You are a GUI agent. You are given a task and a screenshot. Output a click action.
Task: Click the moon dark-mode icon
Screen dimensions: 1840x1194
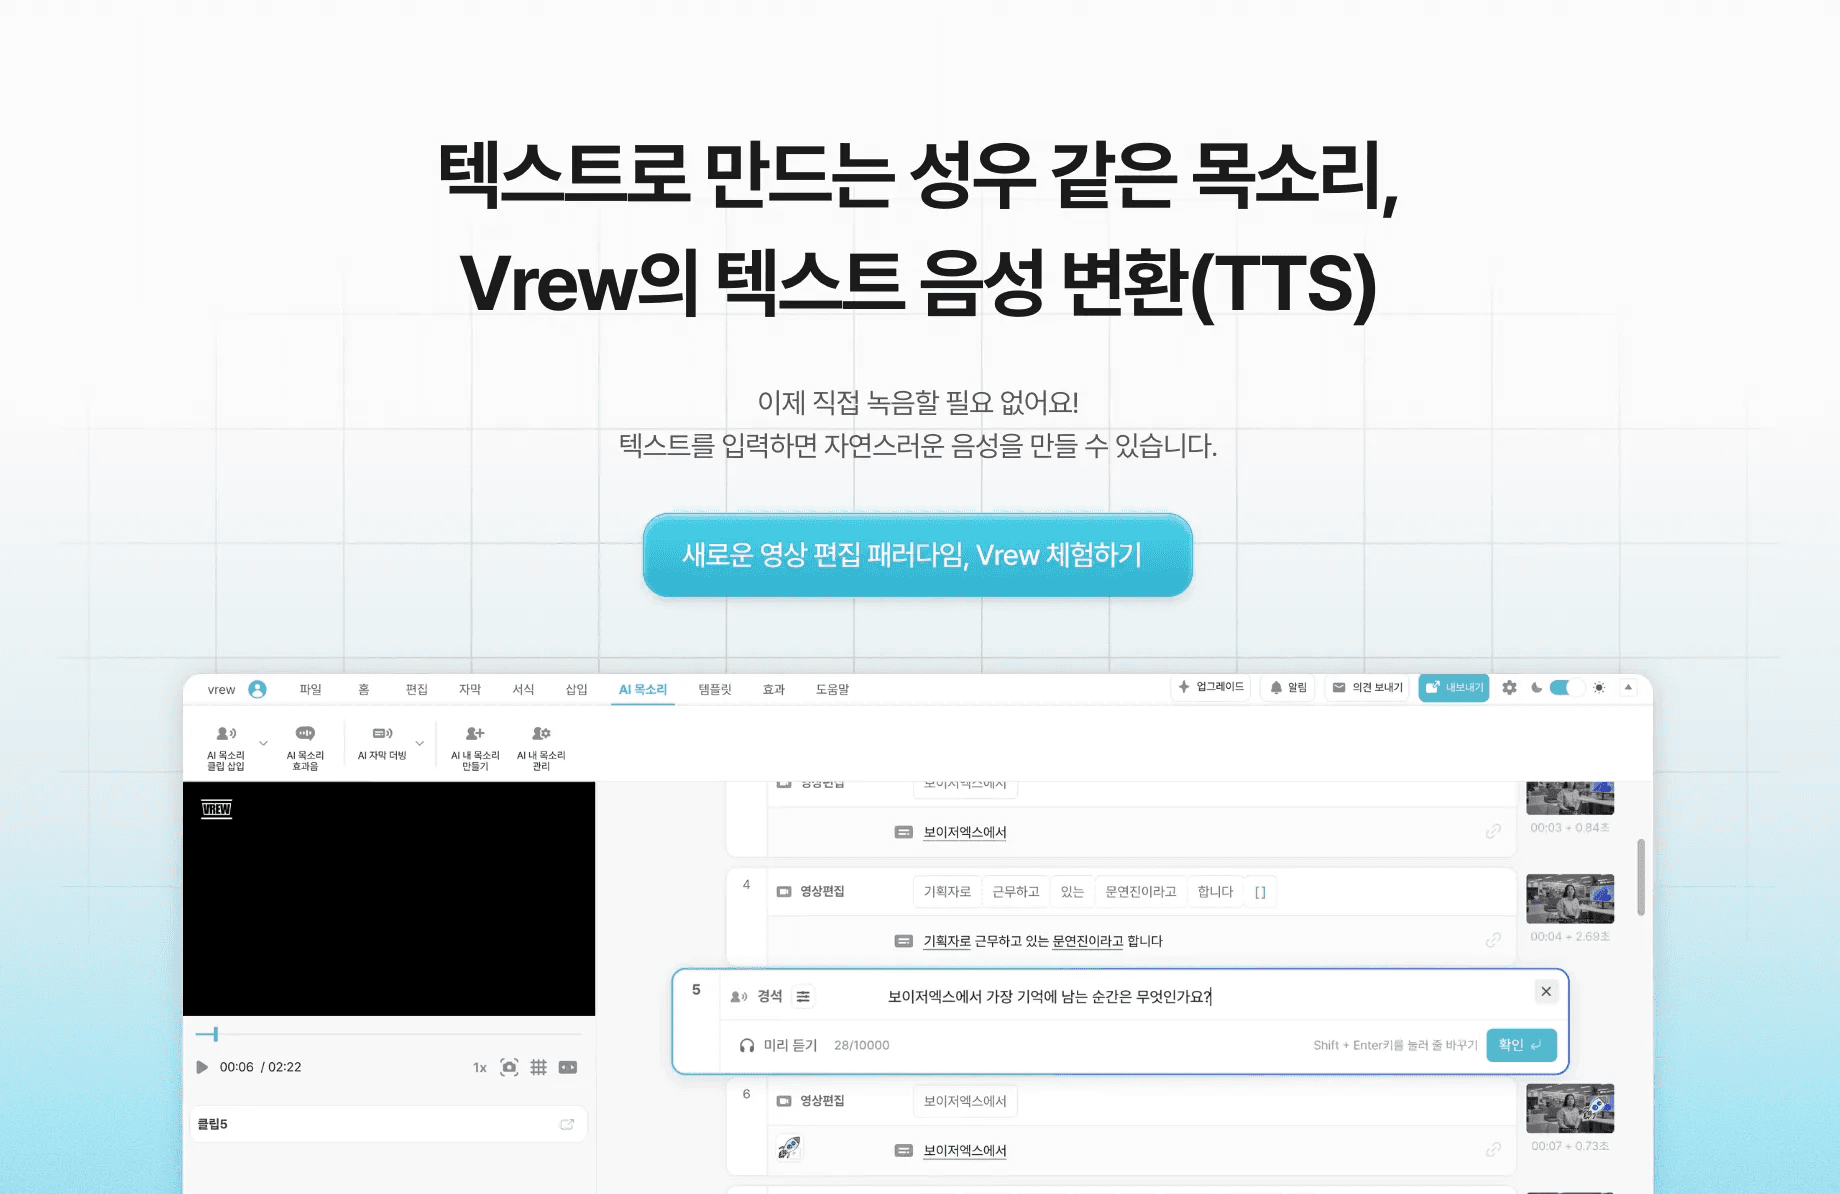click(1536, 687)
